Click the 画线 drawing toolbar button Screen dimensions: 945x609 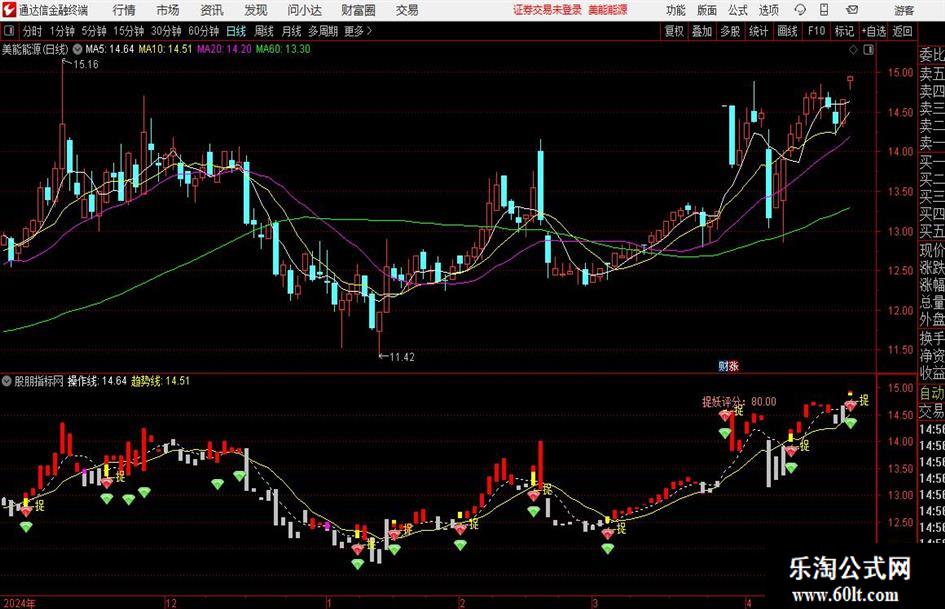[x=787, y=31]
